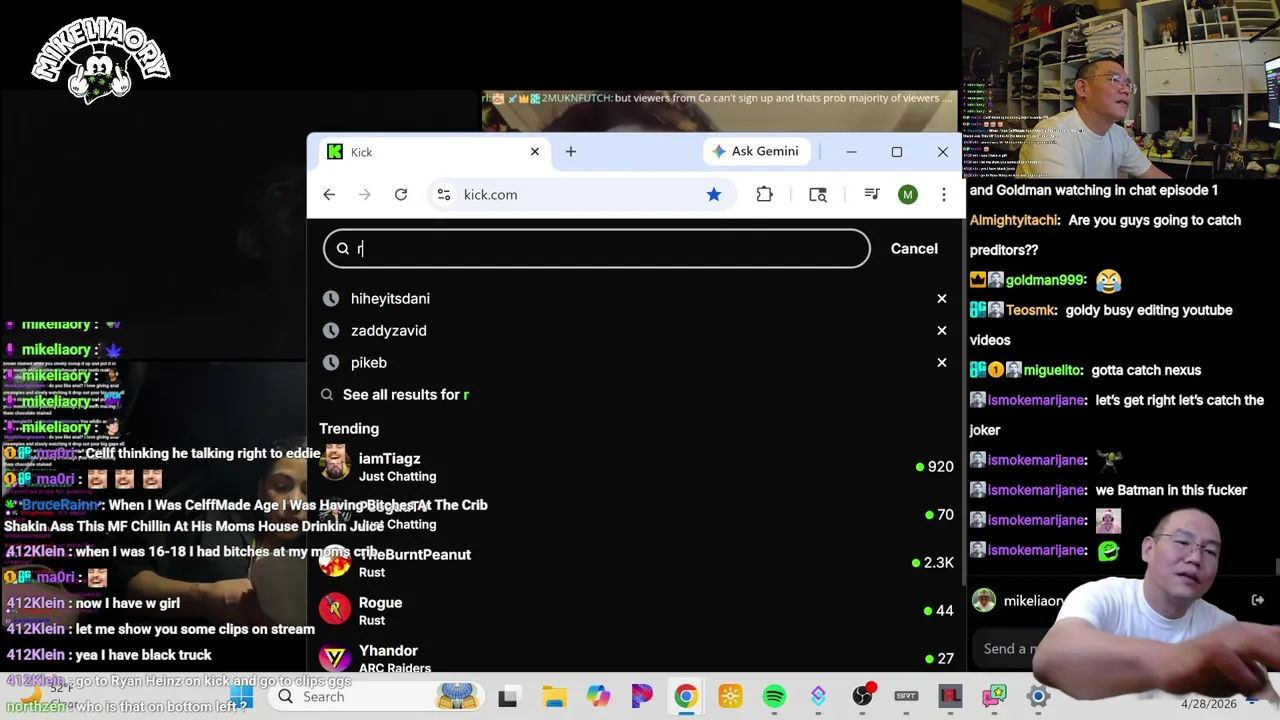Open Spotify from the taskbar
Screen dimensions: 1280x720
coord(774,697)
